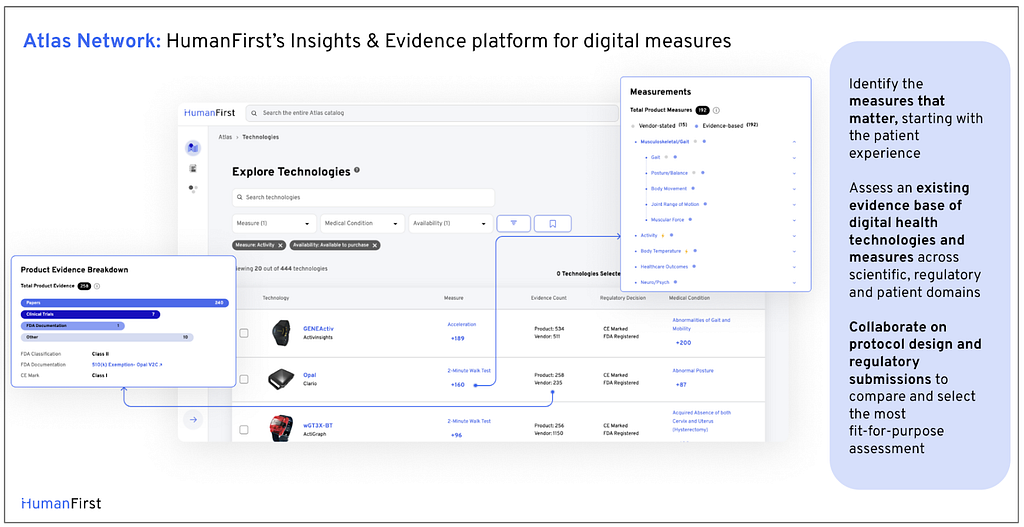Remove the Measure: Activity filter chip
1024x527 pixels.
280,245
